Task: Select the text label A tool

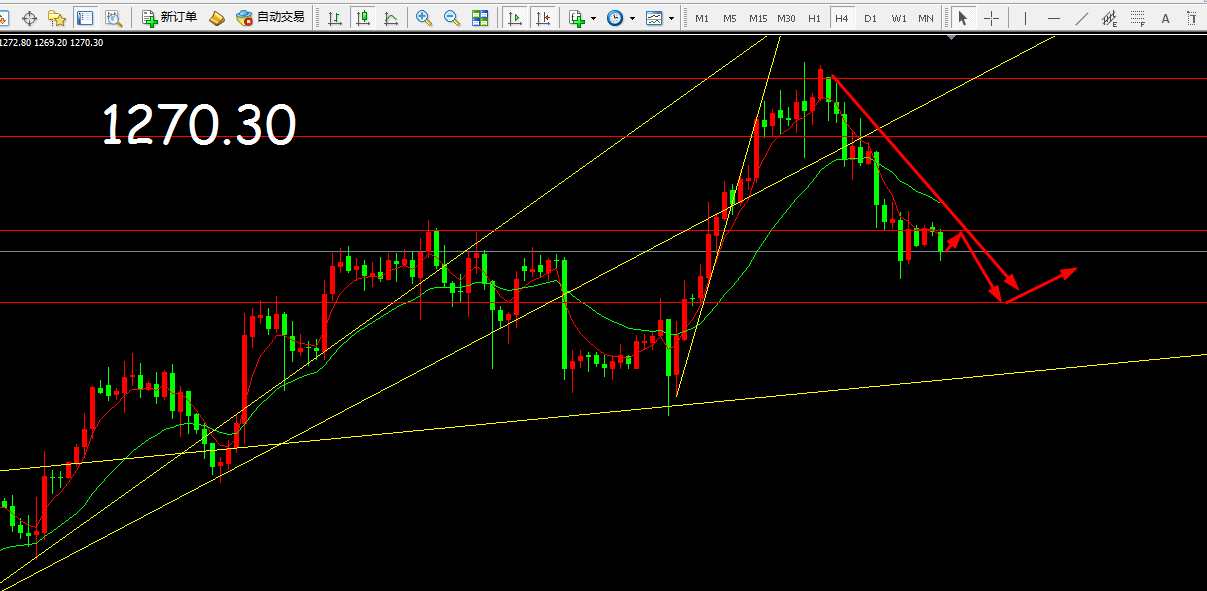Action: point(1166,18)
